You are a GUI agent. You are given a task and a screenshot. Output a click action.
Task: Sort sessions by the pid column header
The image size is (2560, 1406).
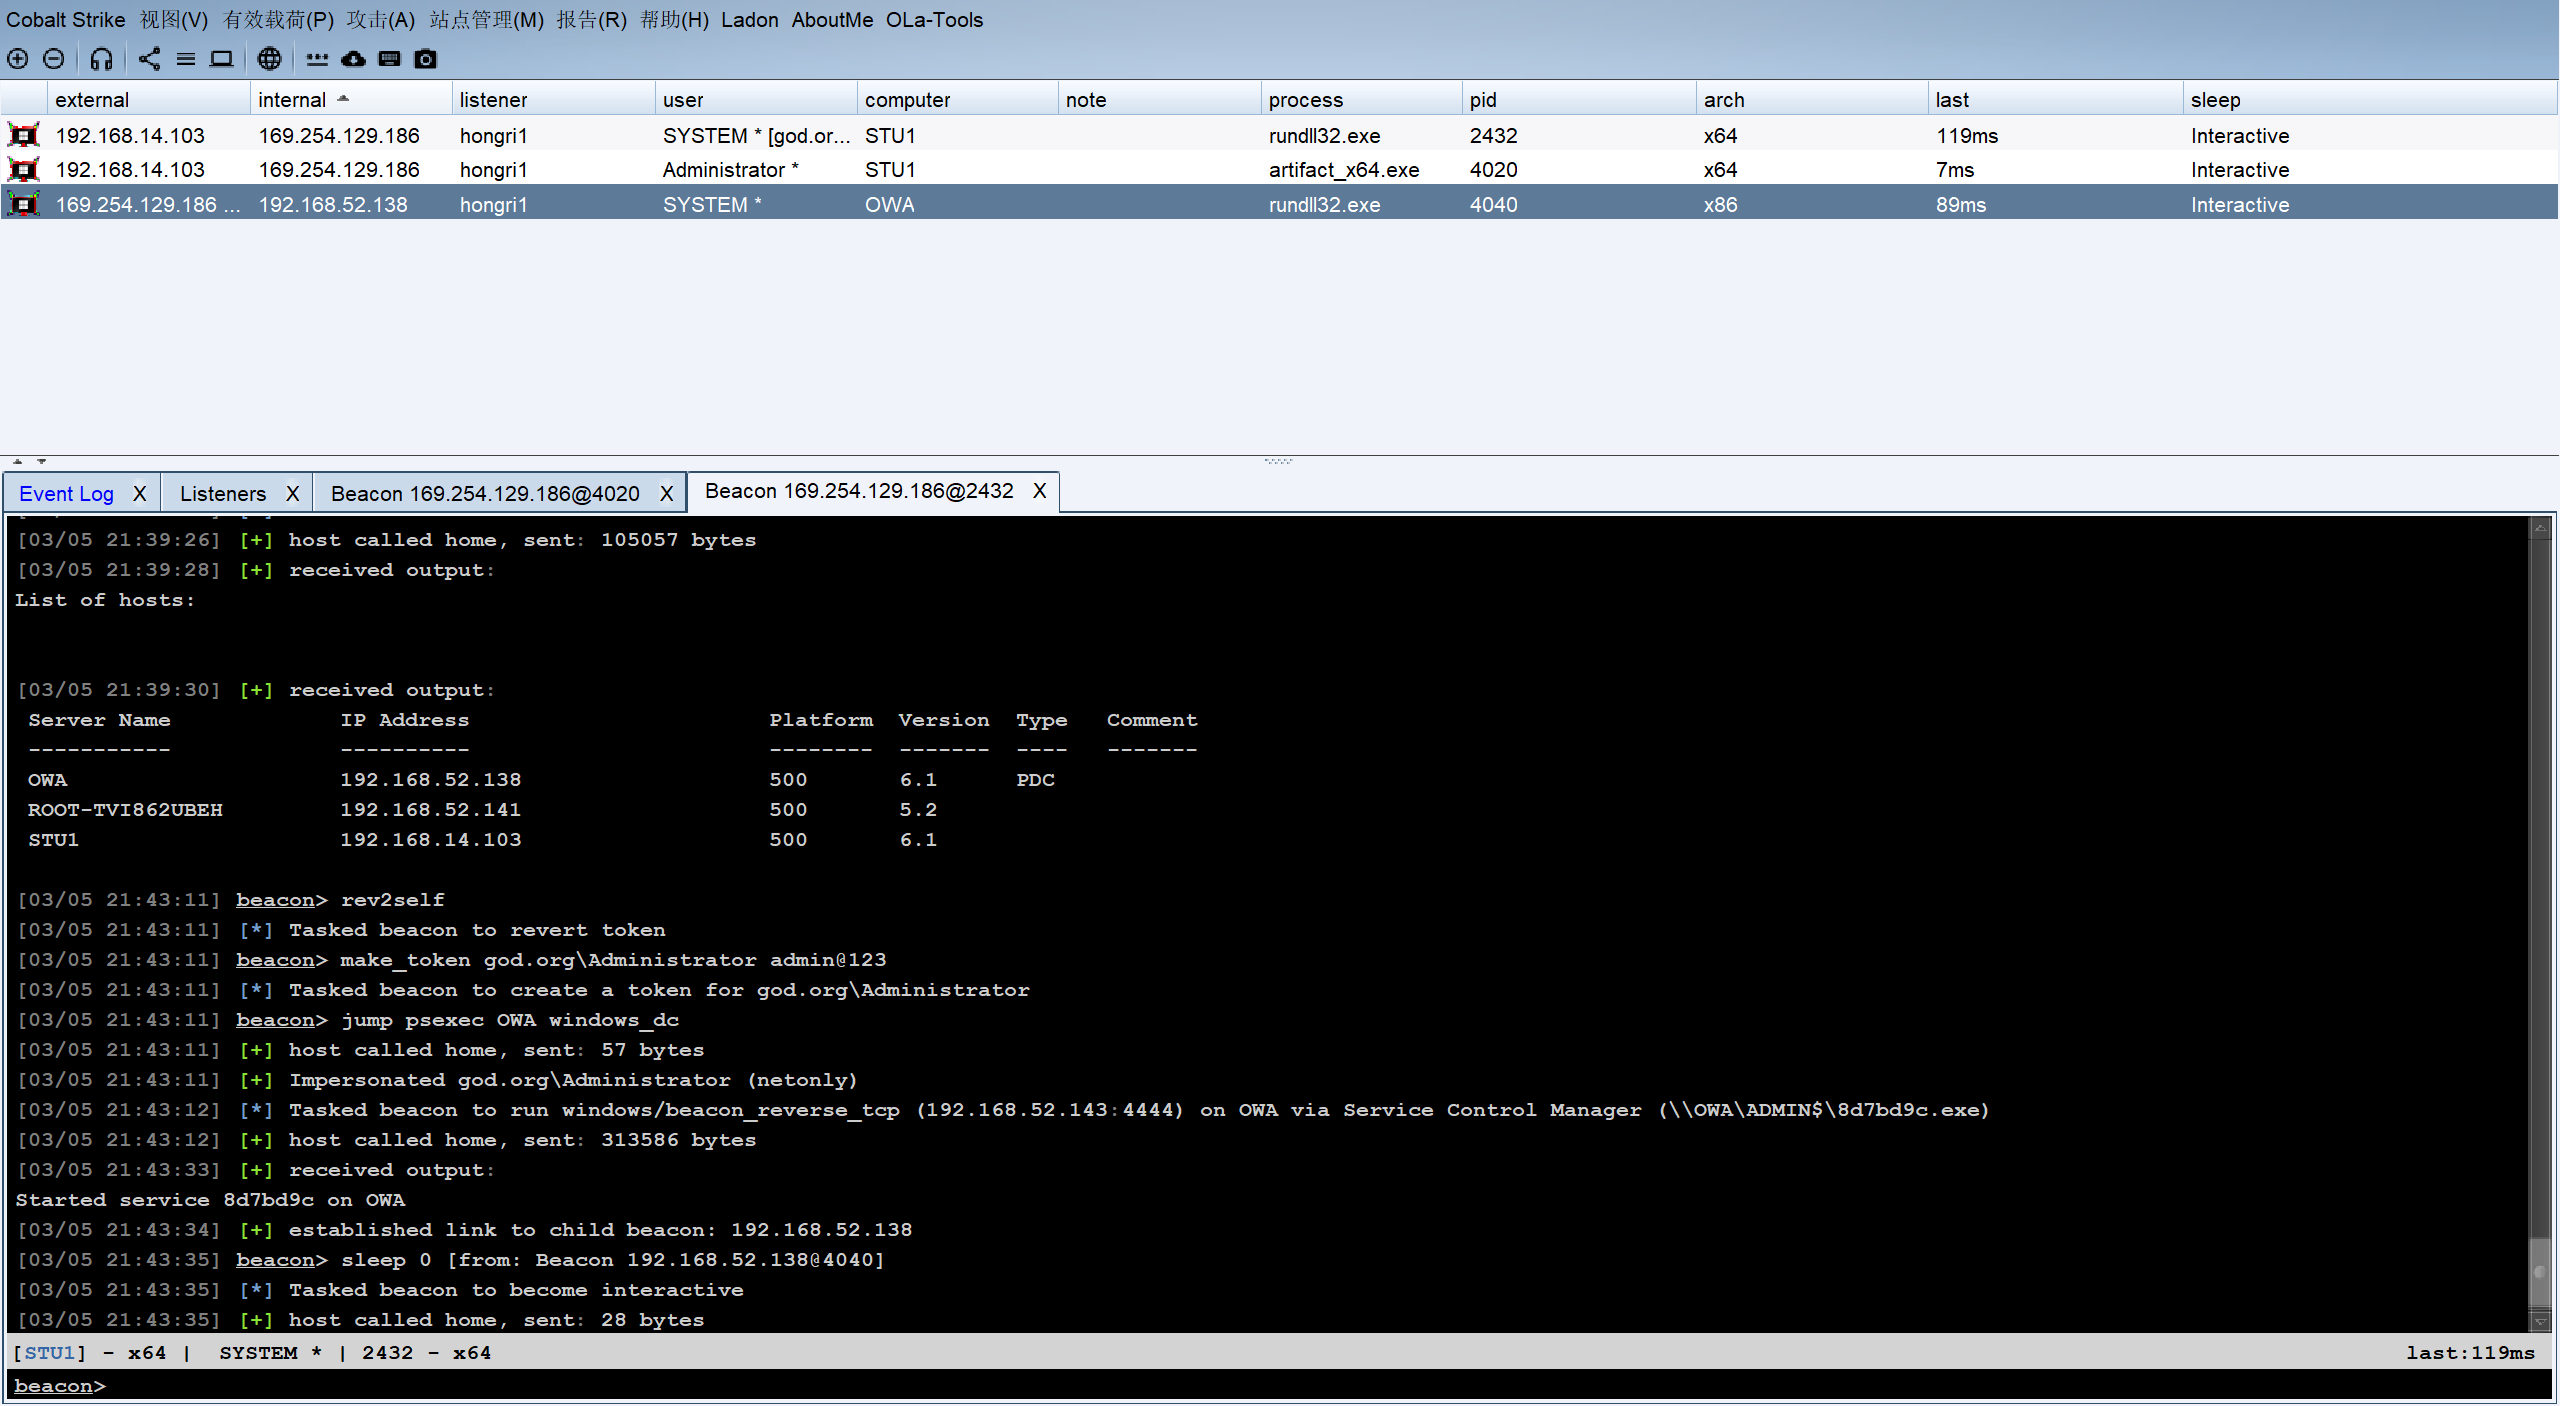(x=1483, y=100)
